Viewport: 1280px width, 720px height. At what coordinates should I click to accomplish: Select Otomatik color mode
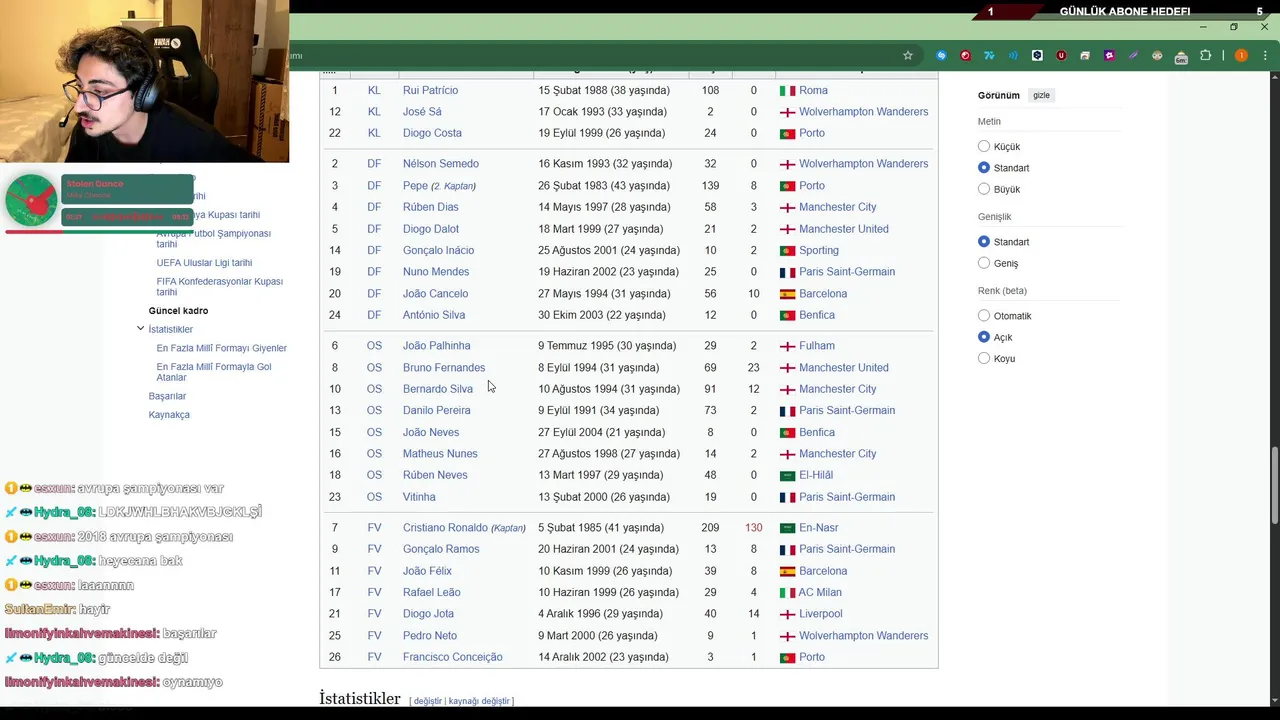coord(984,316)
